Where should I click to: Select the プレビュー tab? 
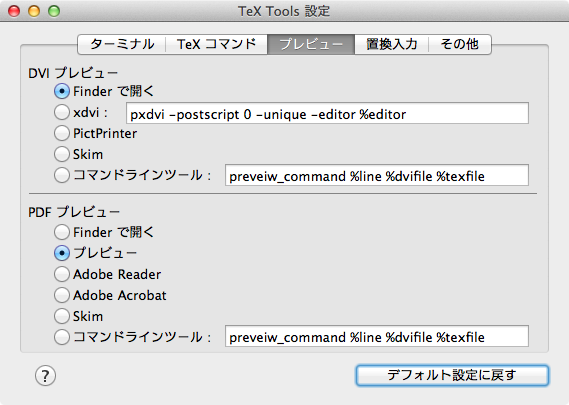311,44
